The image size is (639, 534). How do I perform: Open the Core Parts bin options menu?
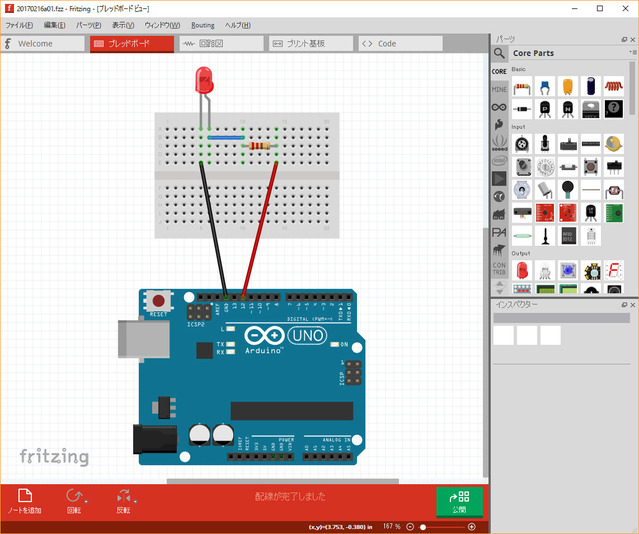632,52
